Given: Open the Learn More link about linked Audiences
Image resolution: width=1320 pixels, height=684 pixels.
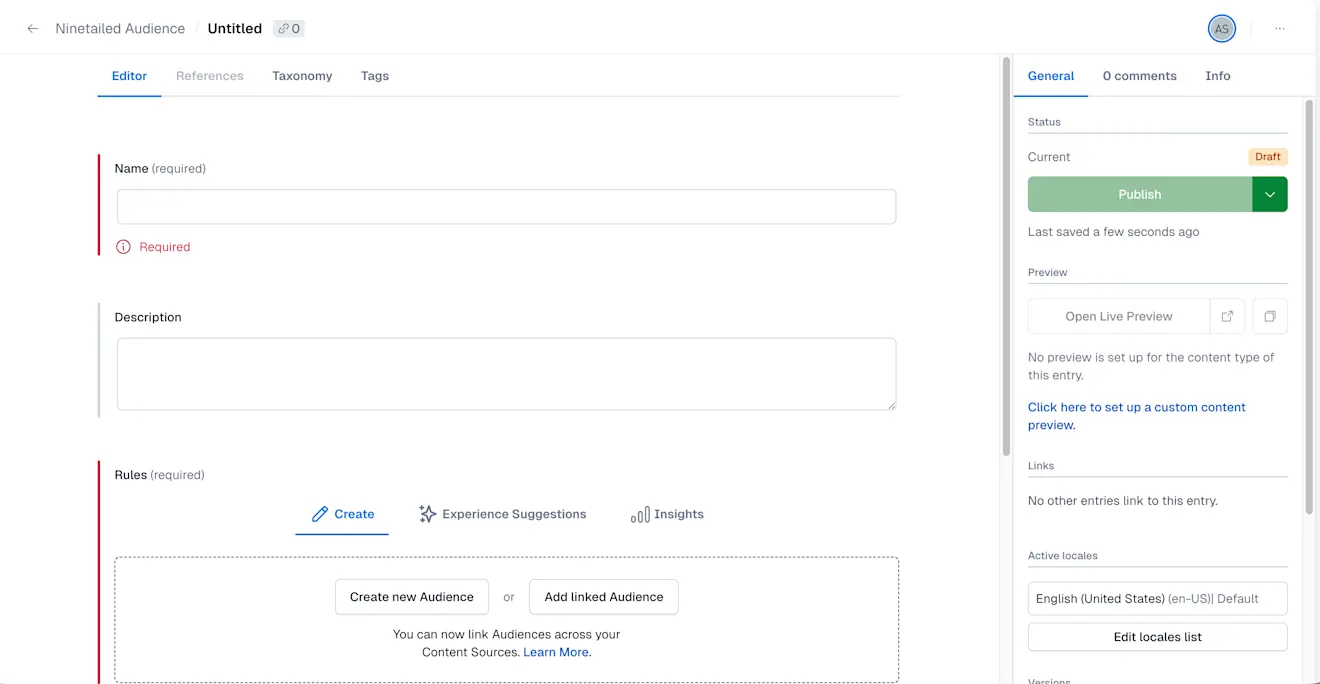Looking at the screenshot, I should (556, 651).
